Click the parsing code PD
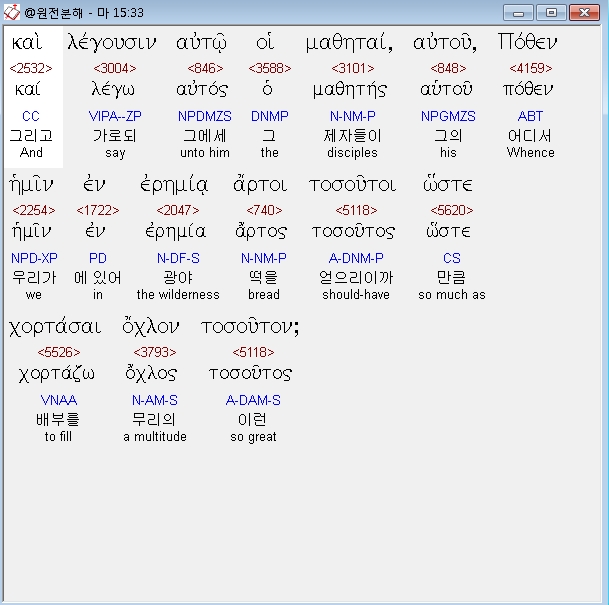The width and height of the screenshot is (609, 605). point(97,258)
